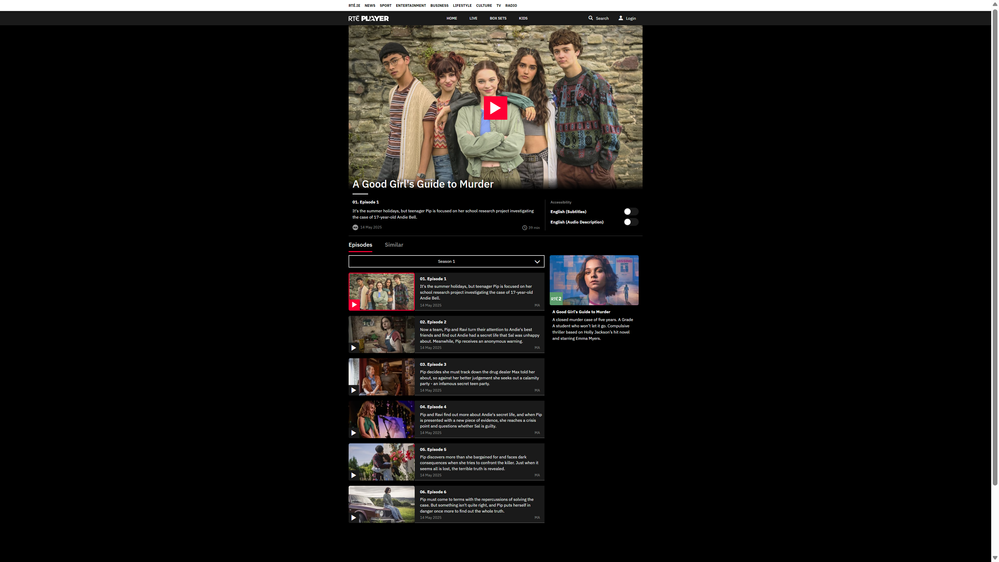Open Episode 2 thumbnail image

pyautogui.click(x=382, y=335)
